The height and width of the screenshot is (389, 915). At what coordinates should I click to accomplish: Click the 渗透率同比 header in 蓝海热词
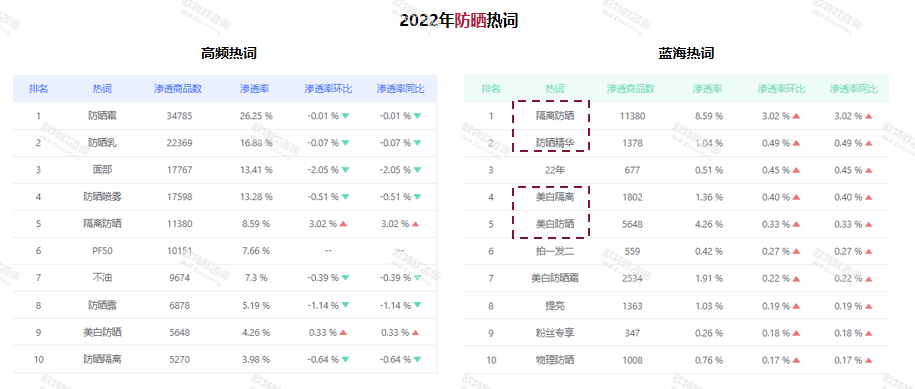[853, 89]
